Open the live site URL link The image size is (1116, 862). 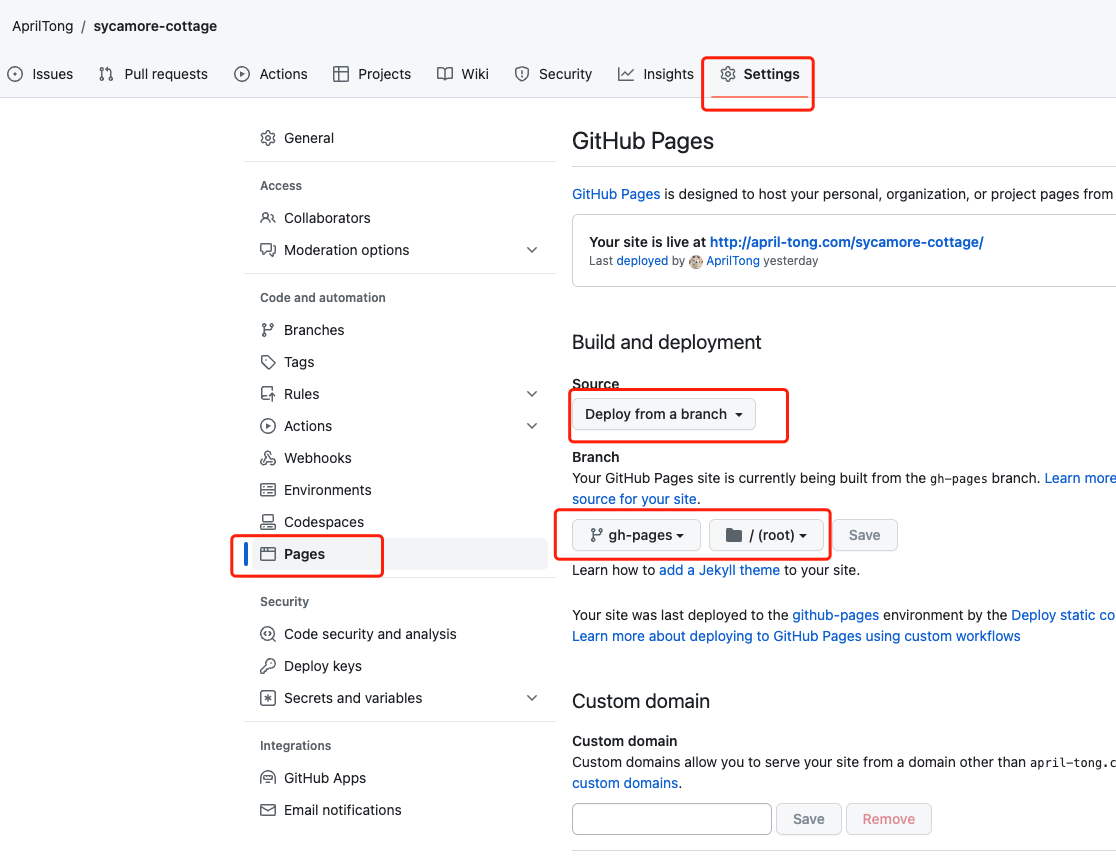pos(846,242)
